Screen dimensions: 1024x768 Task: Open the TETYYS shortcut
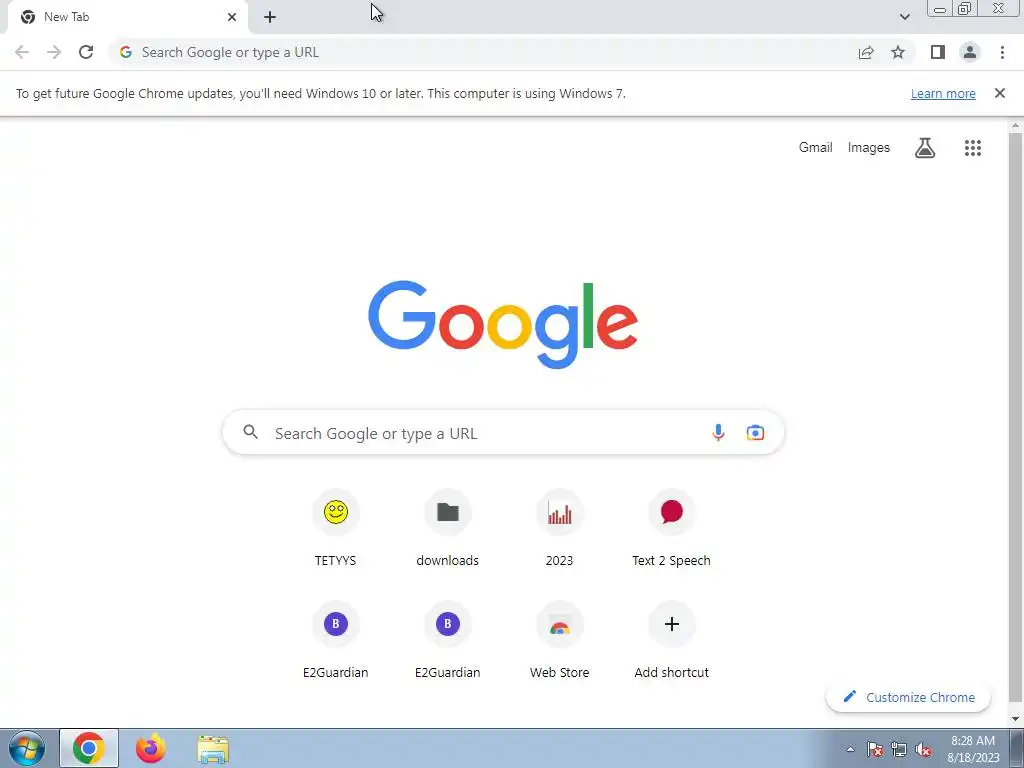click(x=336, y=528)
